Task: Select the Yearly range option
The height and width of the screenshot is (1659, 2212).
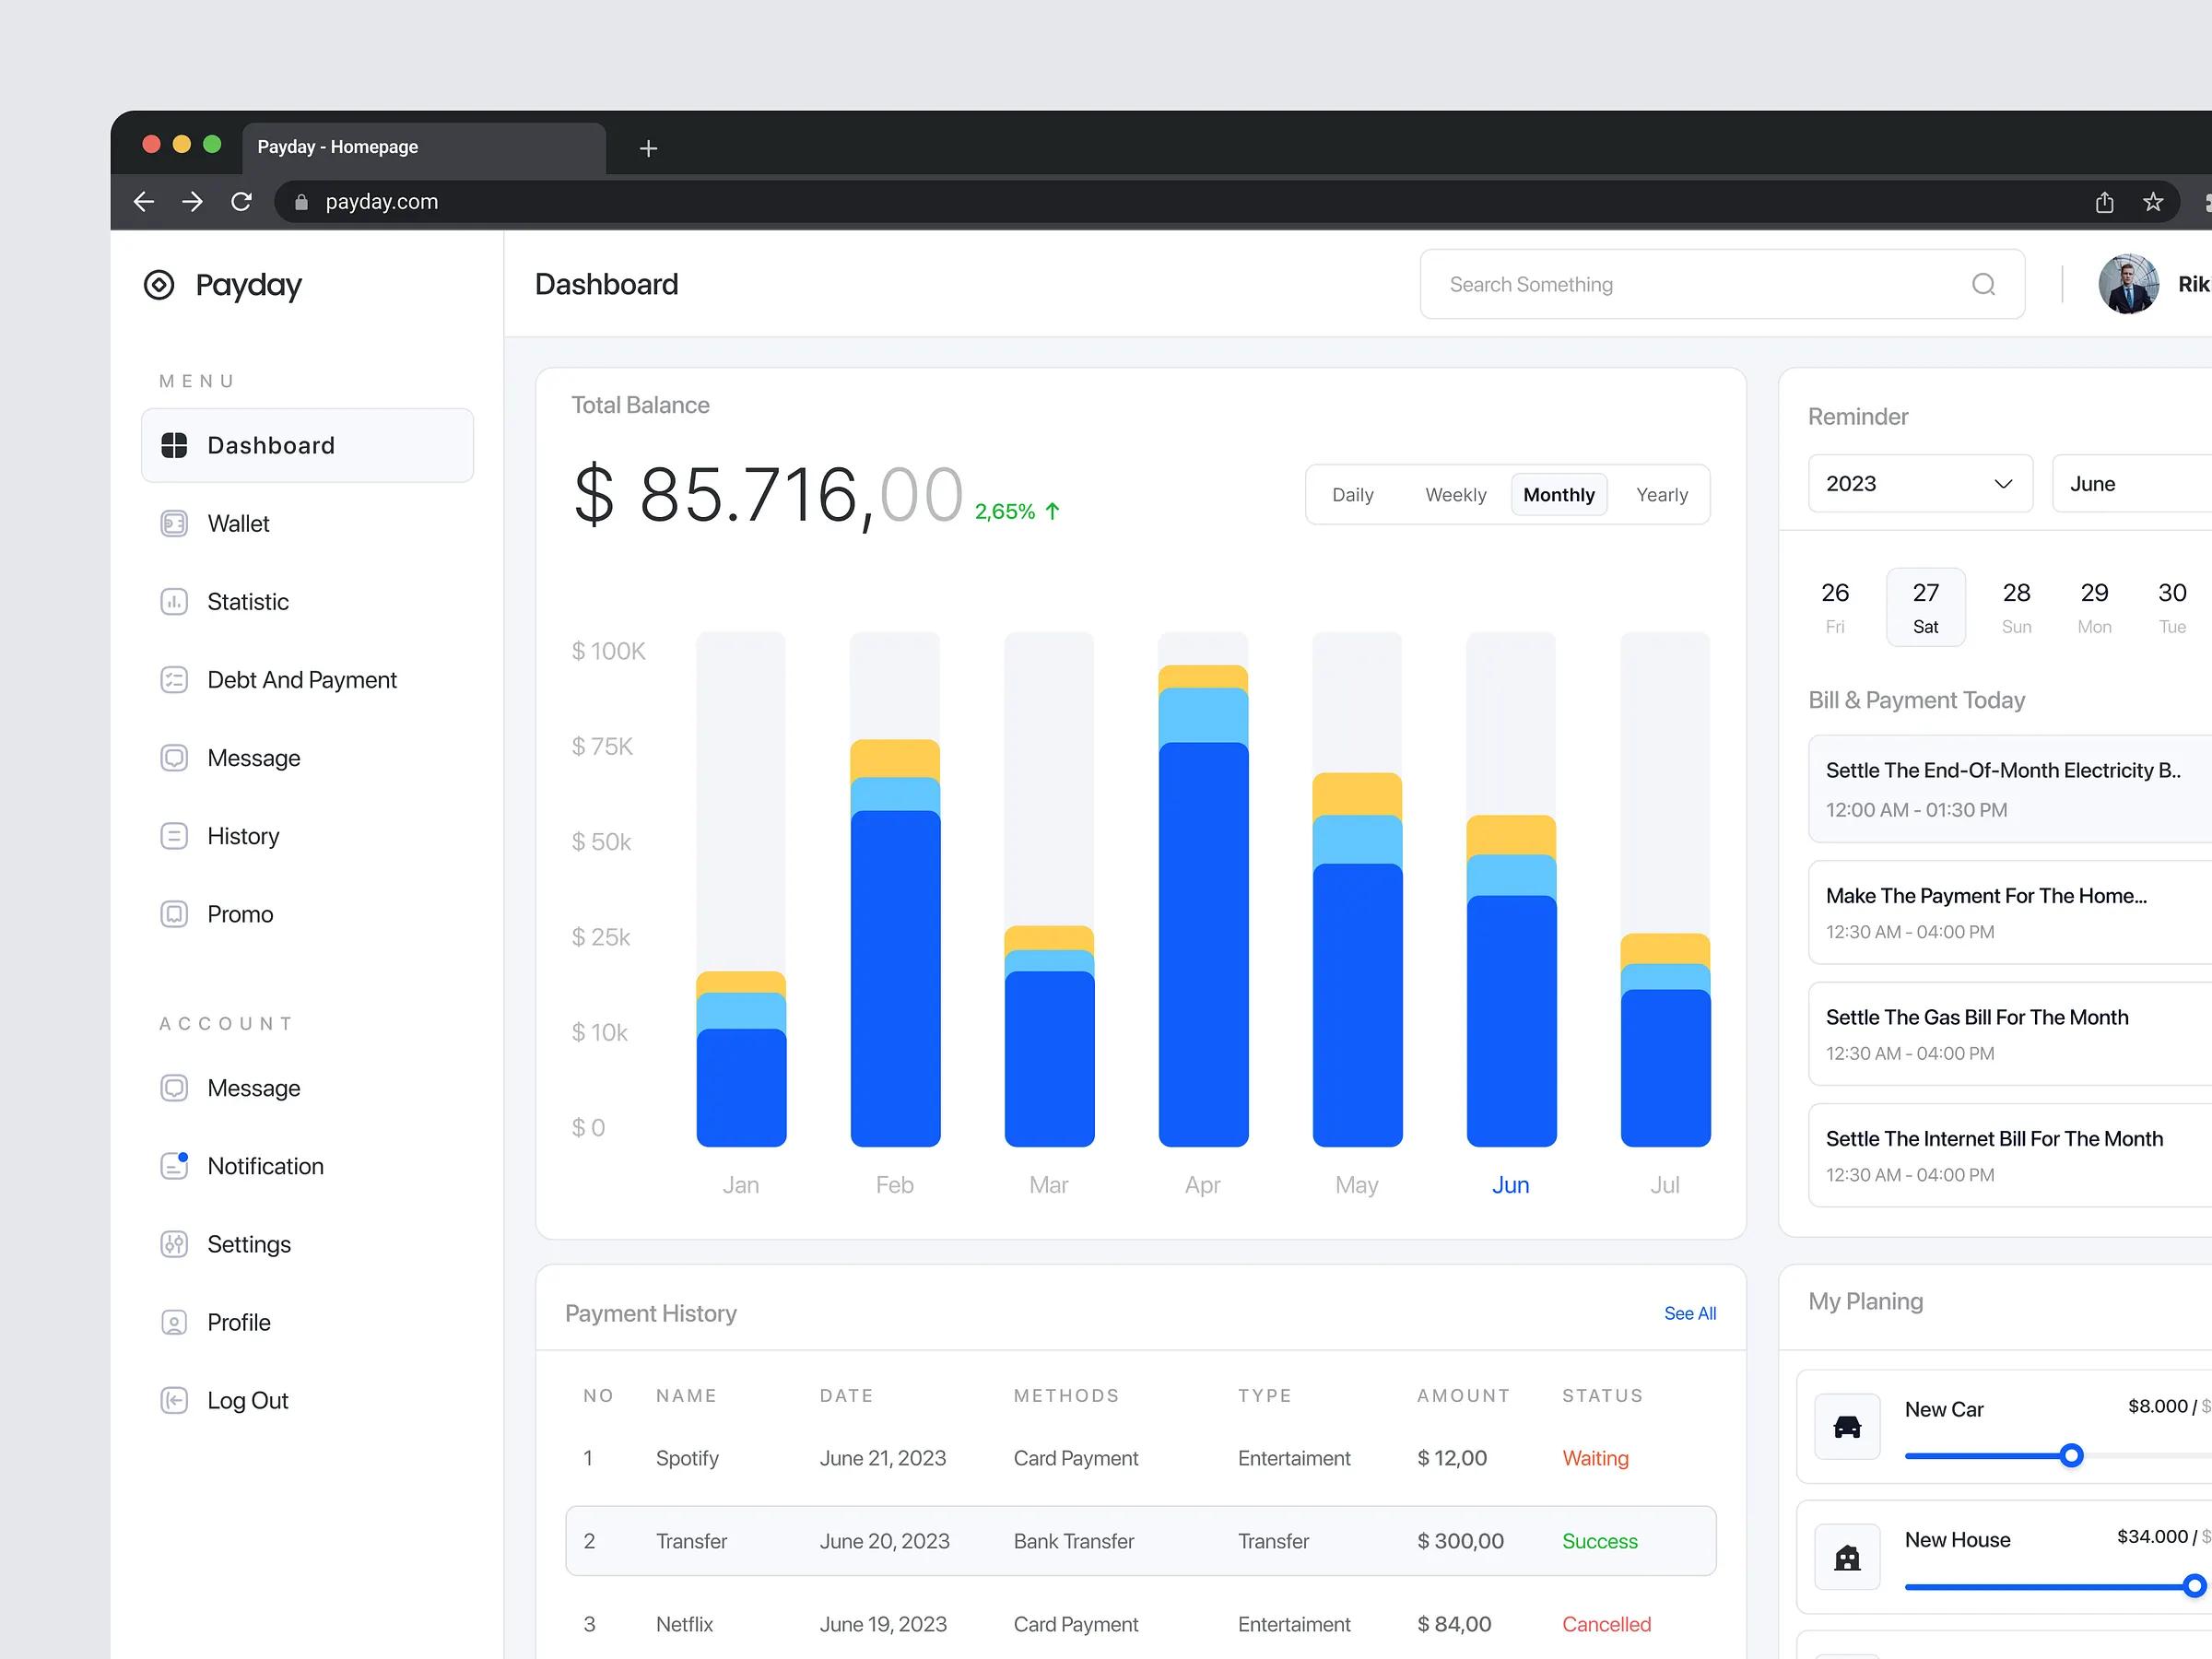Action: tap(1661, 495)
